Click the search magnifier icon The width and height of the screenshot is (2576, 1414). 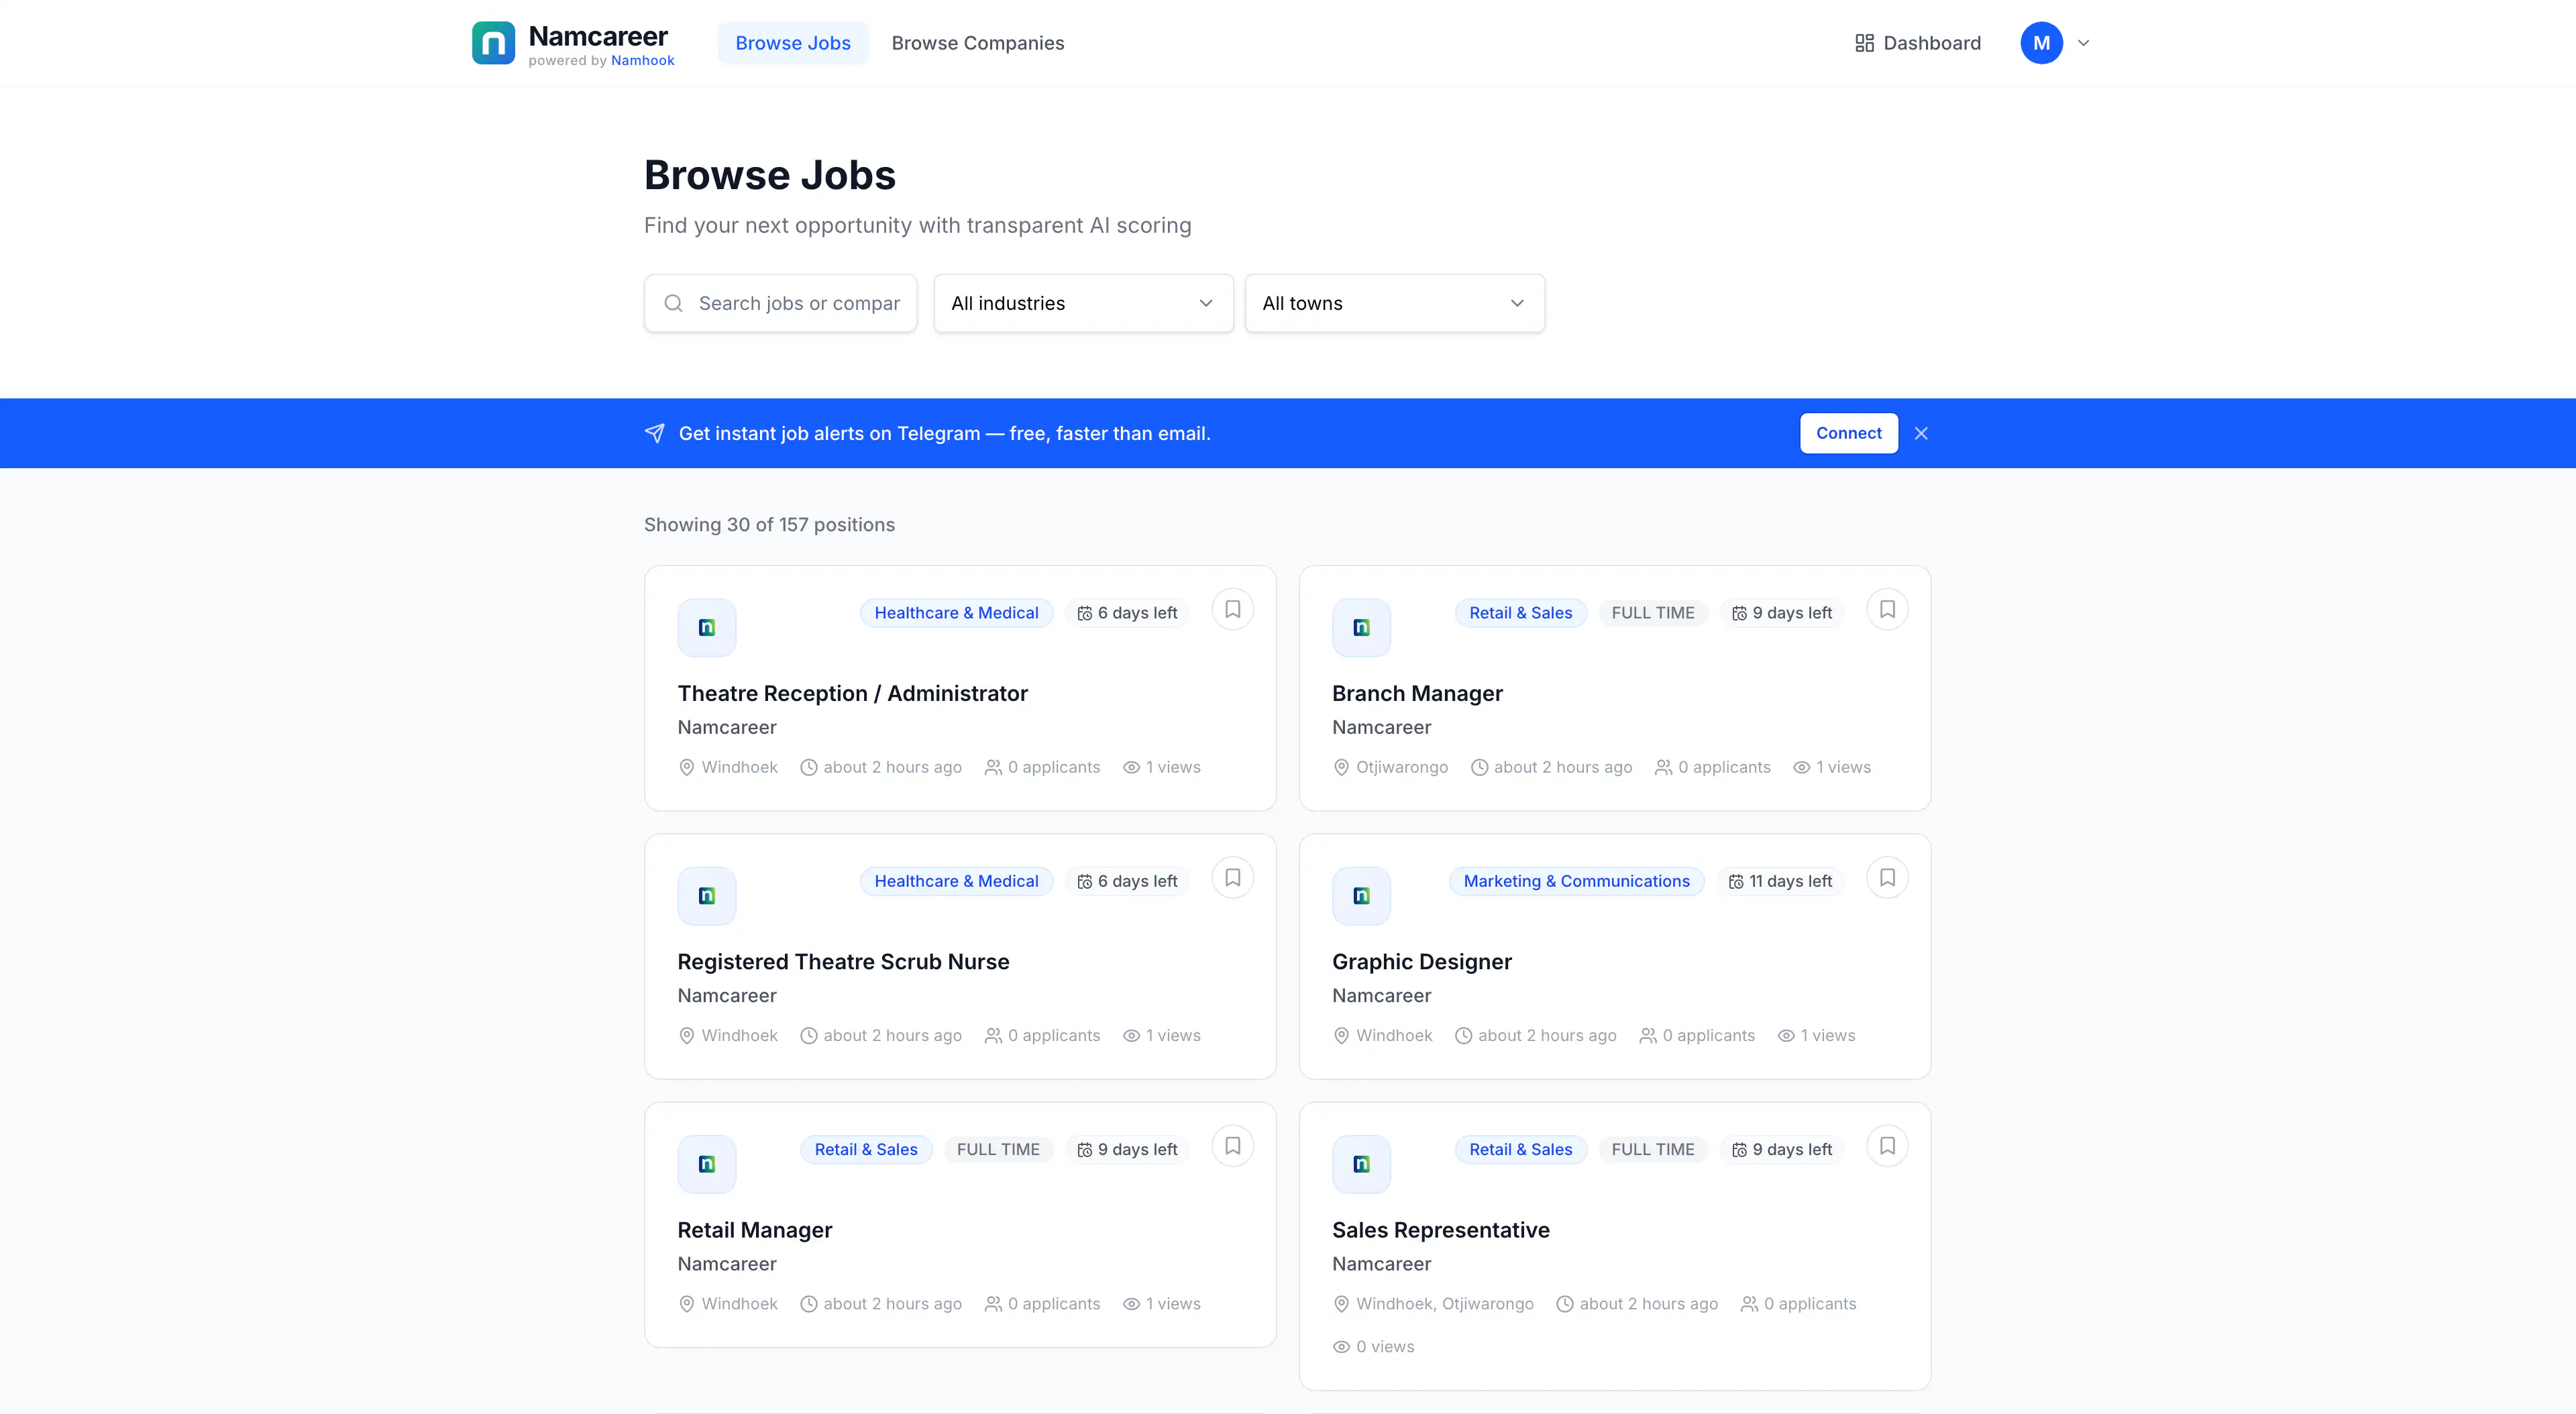pyautogui.click(x=673, y=303)
